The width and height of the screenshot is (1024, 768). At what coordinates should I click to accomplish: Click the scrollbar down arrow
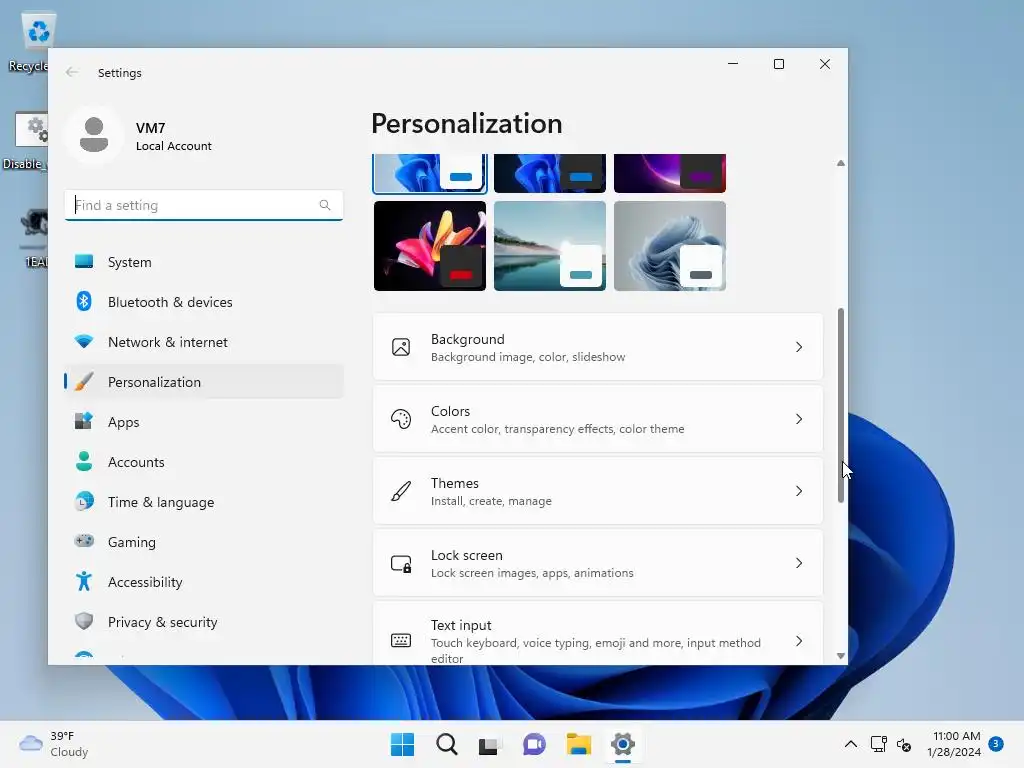[840, 656]
